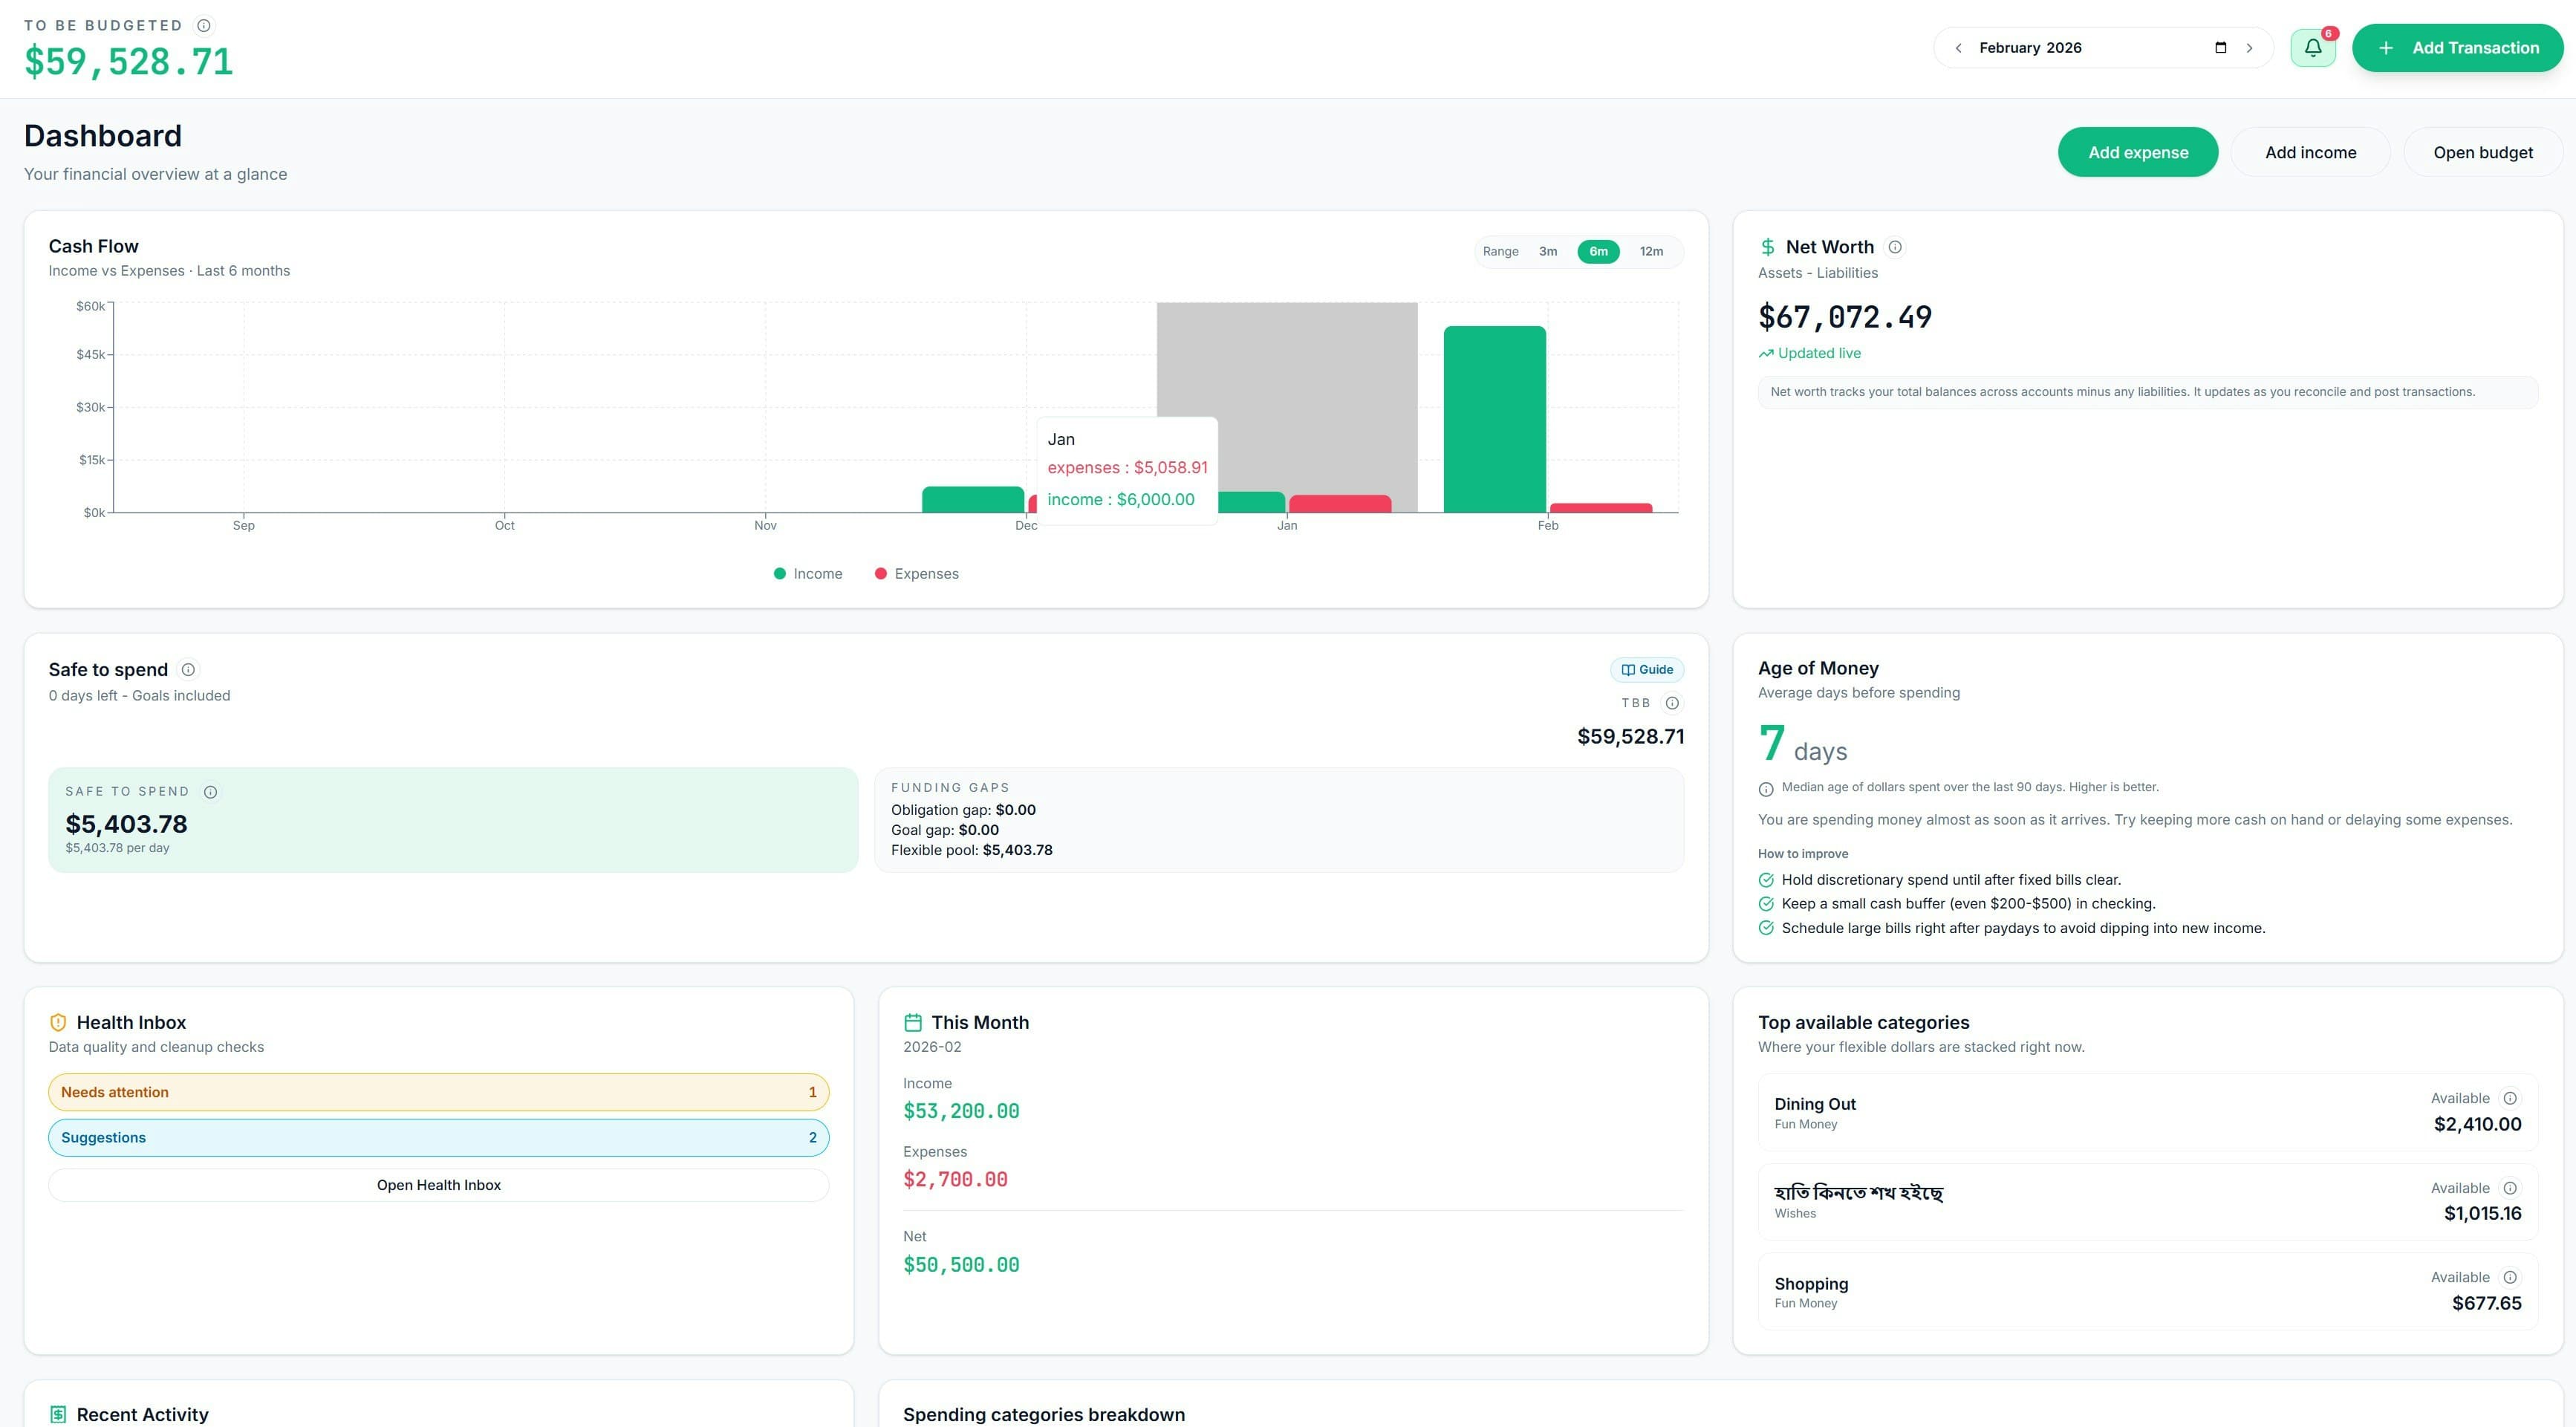The height and width of the screenshot is (1427, 2576).
Task: Click the Health Inbox shield icon
Action: pyautogui.click(x=58, y=1022)
